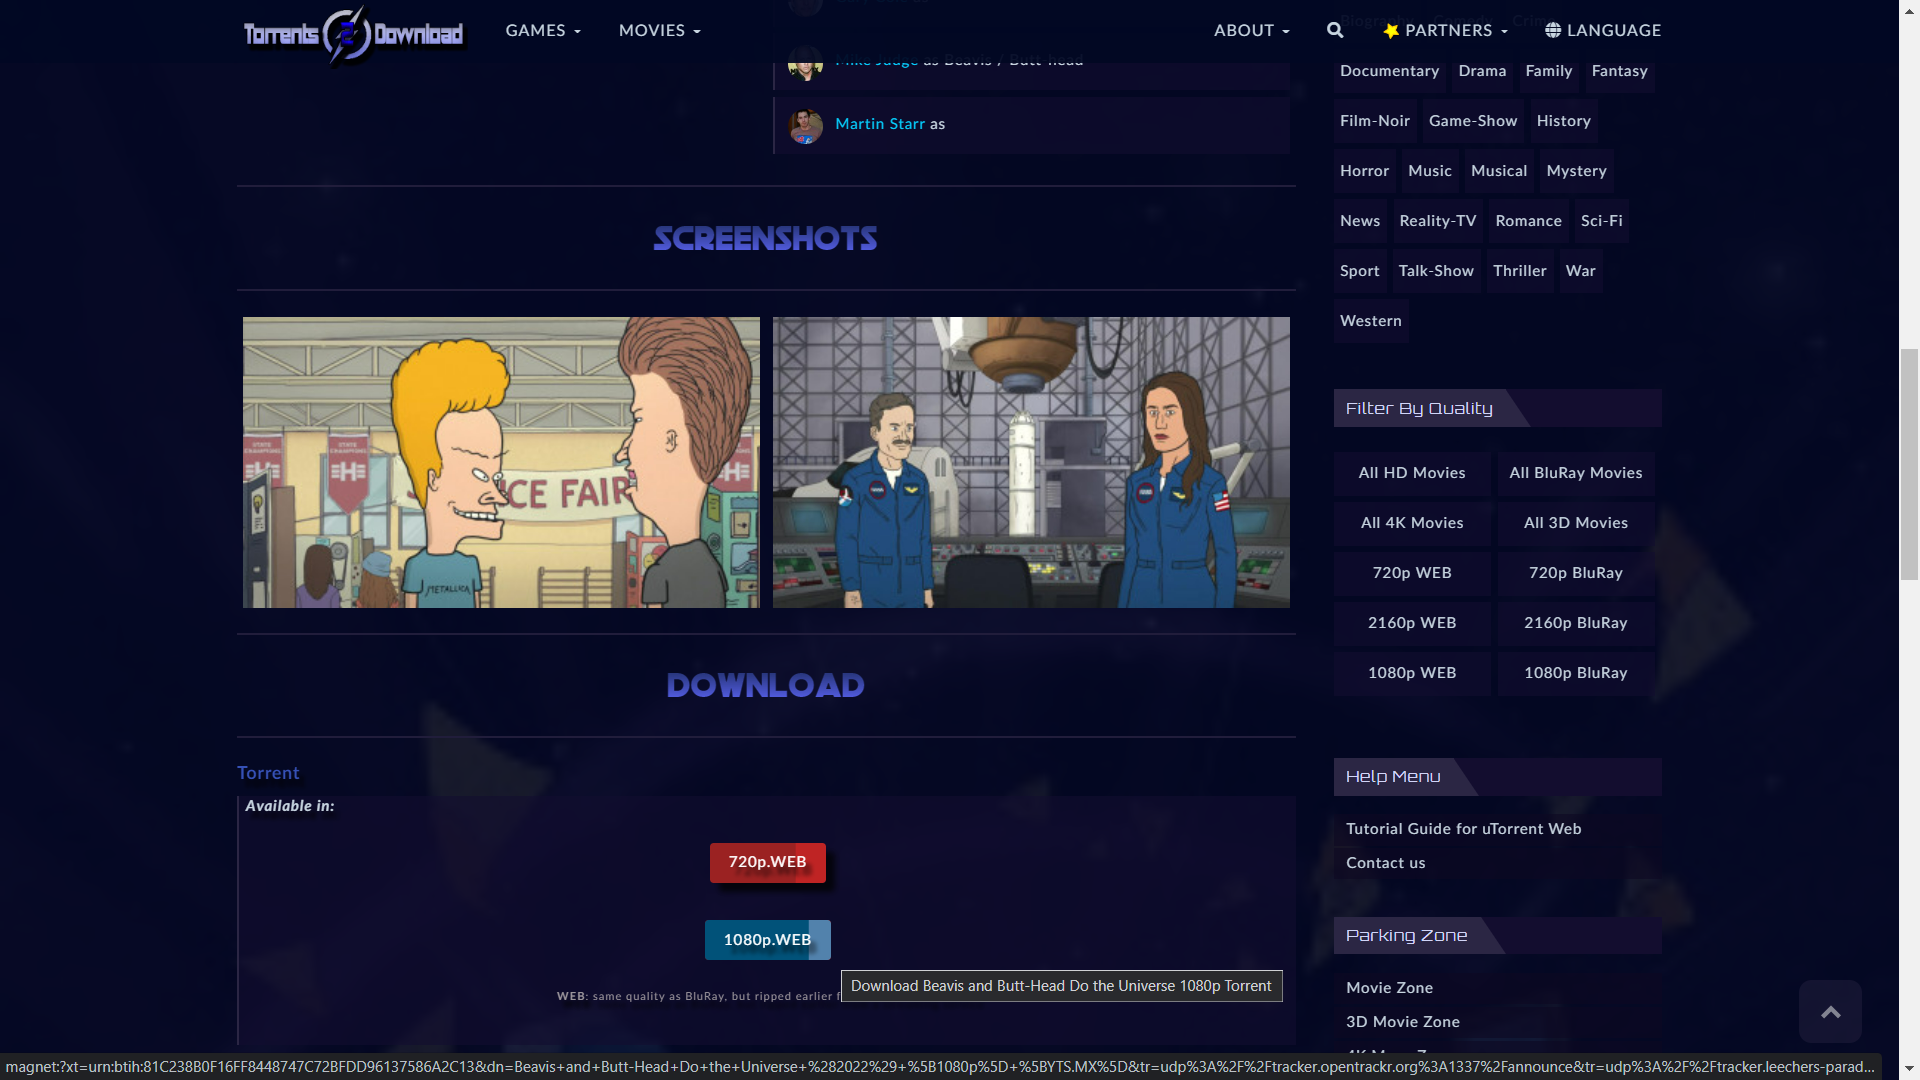The width and height of the screenshot is (1920, 1080).
Task: Click the page vertical scrollbar thumb
Action: click(1909, 465)
